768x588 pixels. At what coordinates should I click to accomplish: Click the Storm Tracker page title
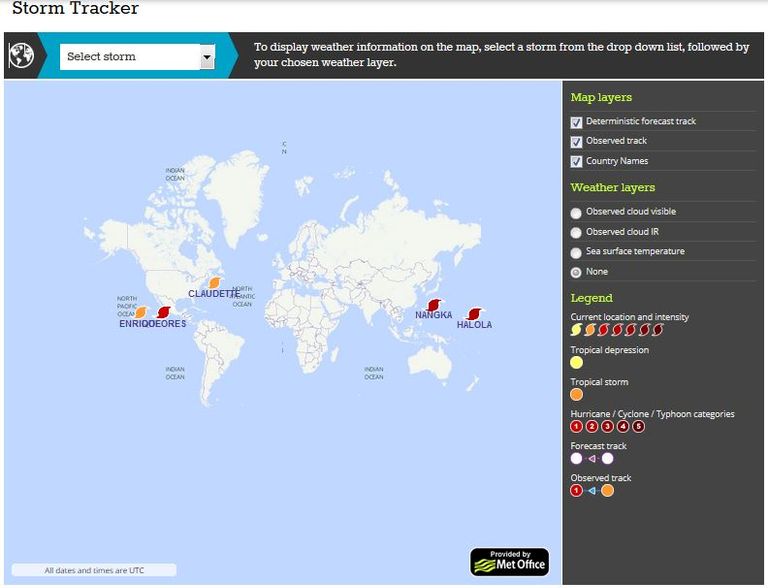75,8
